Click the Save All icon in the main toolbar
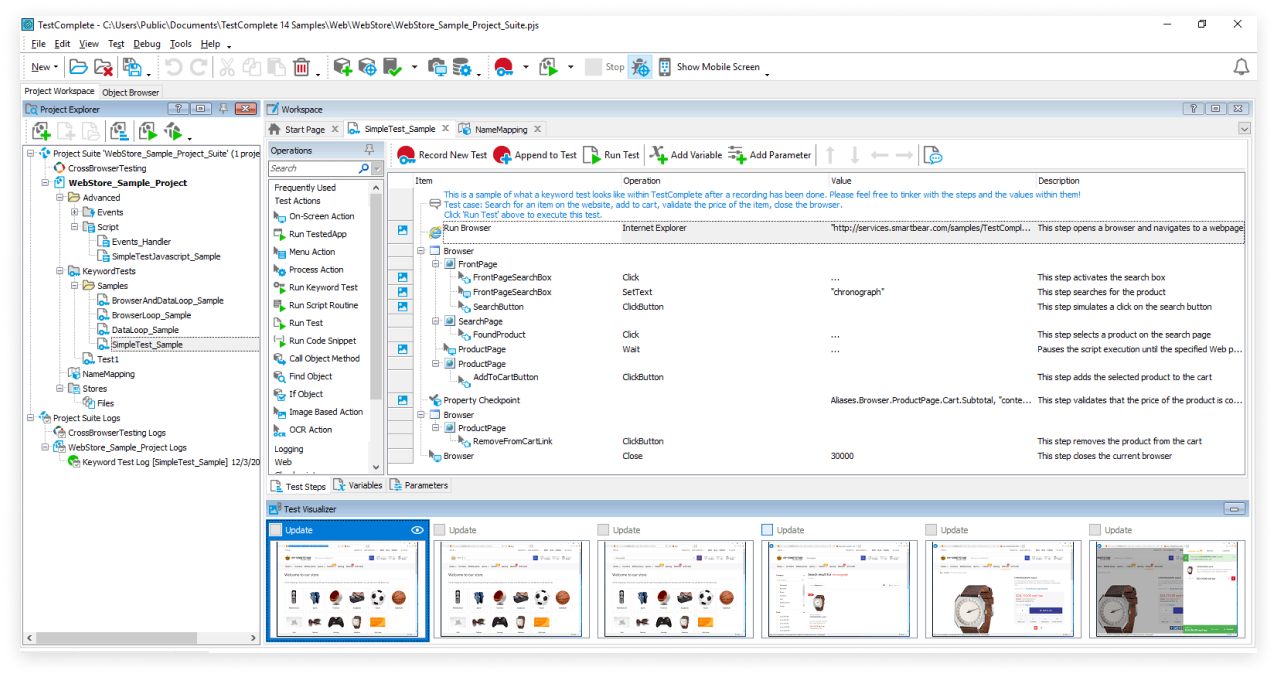 tap(131, 67)
